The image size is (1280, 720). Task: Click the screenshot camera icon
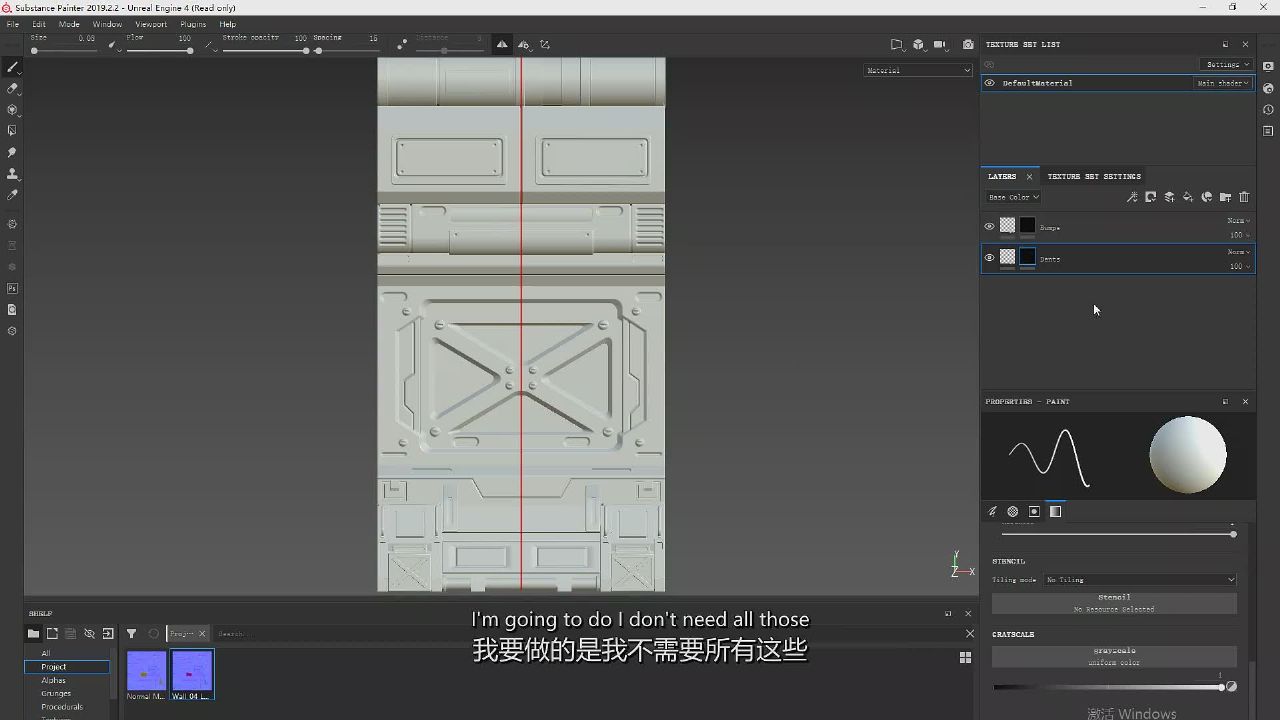[968, 44]
